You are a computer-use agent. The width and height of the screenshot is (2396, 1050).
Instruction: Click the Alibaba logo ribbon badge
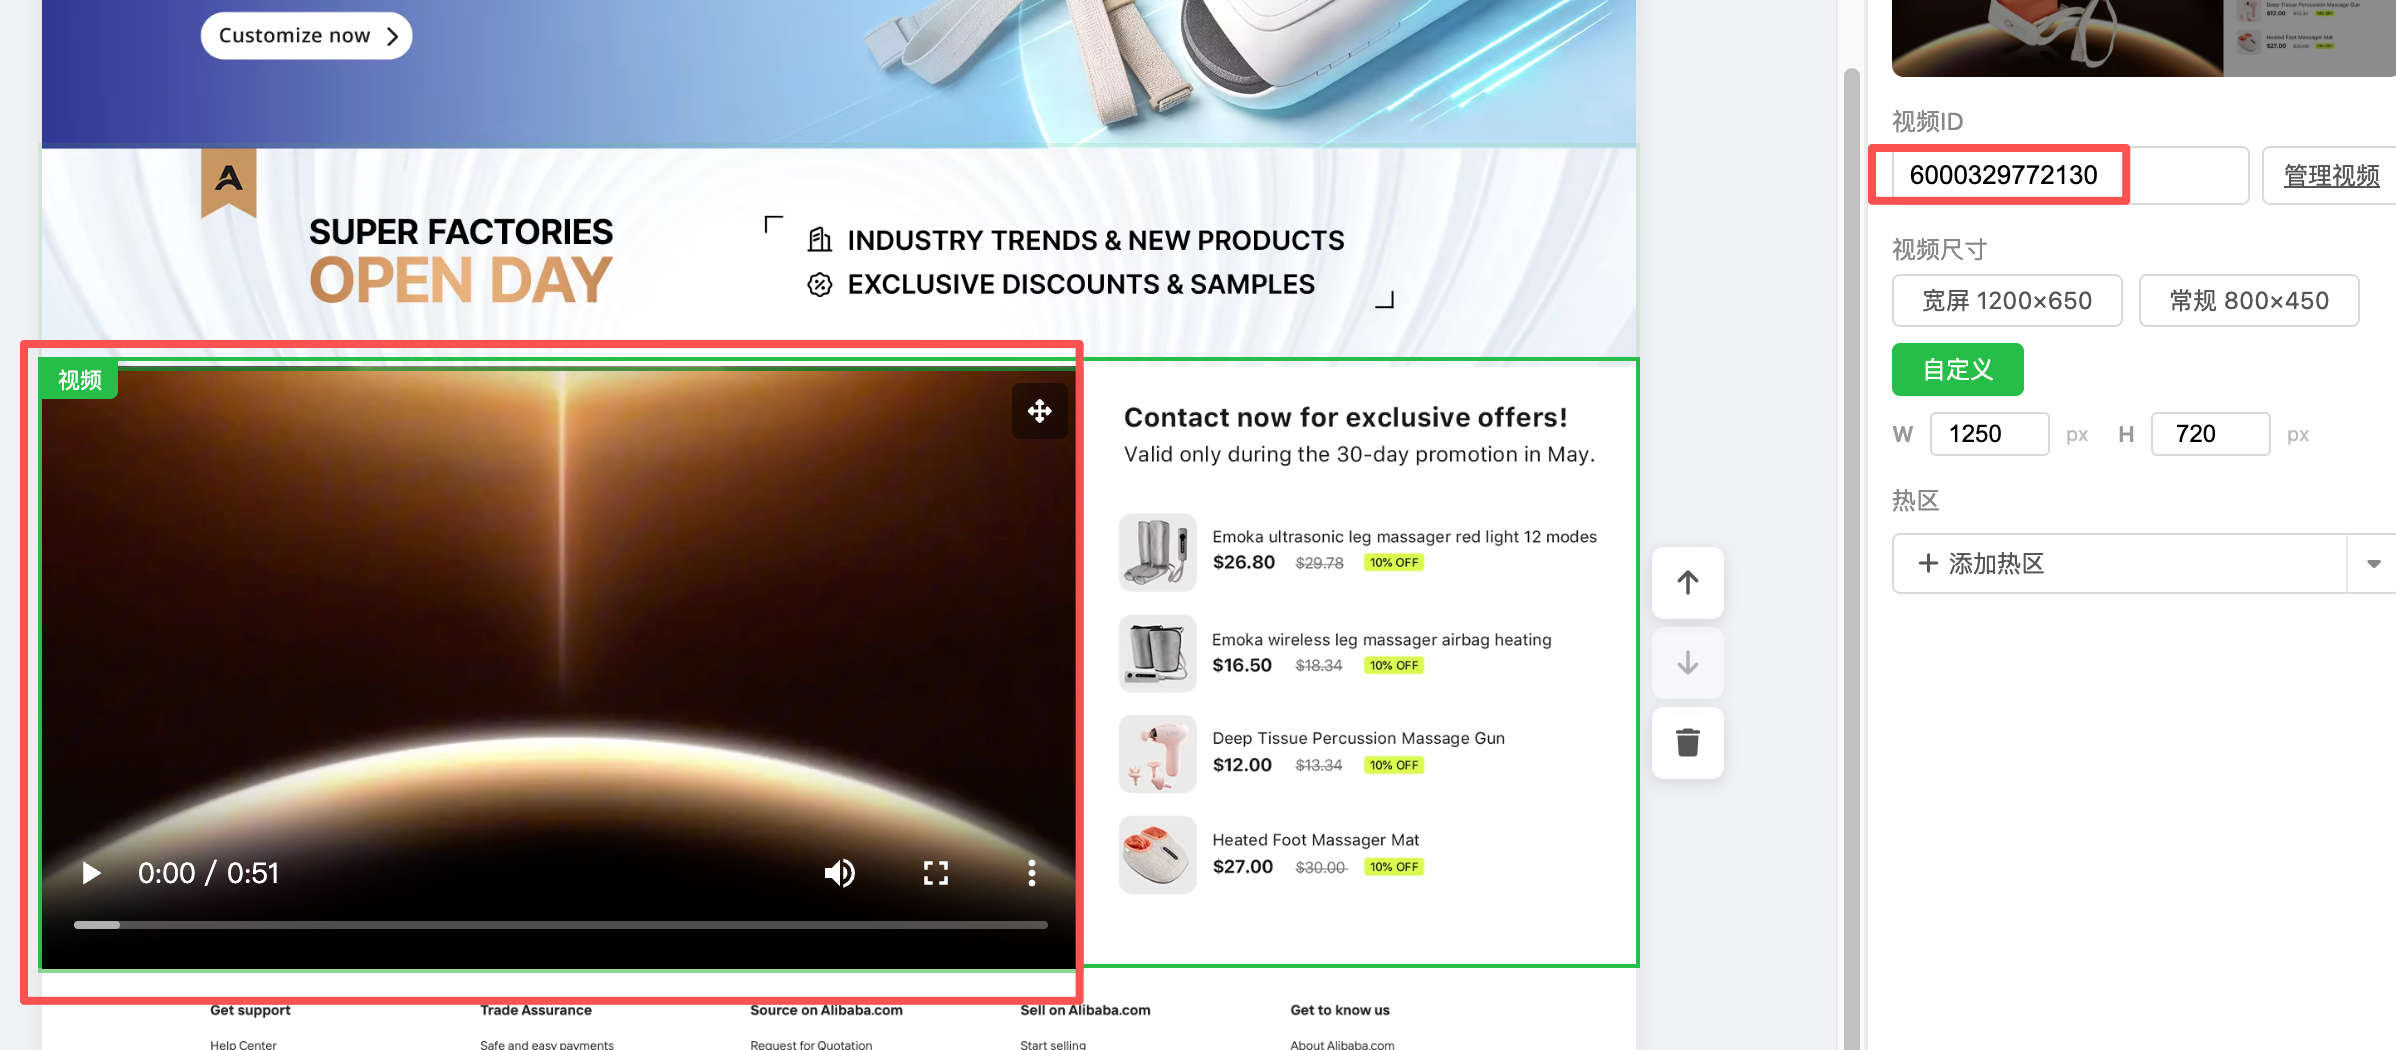pyautogui.click(x=229, y=182)
